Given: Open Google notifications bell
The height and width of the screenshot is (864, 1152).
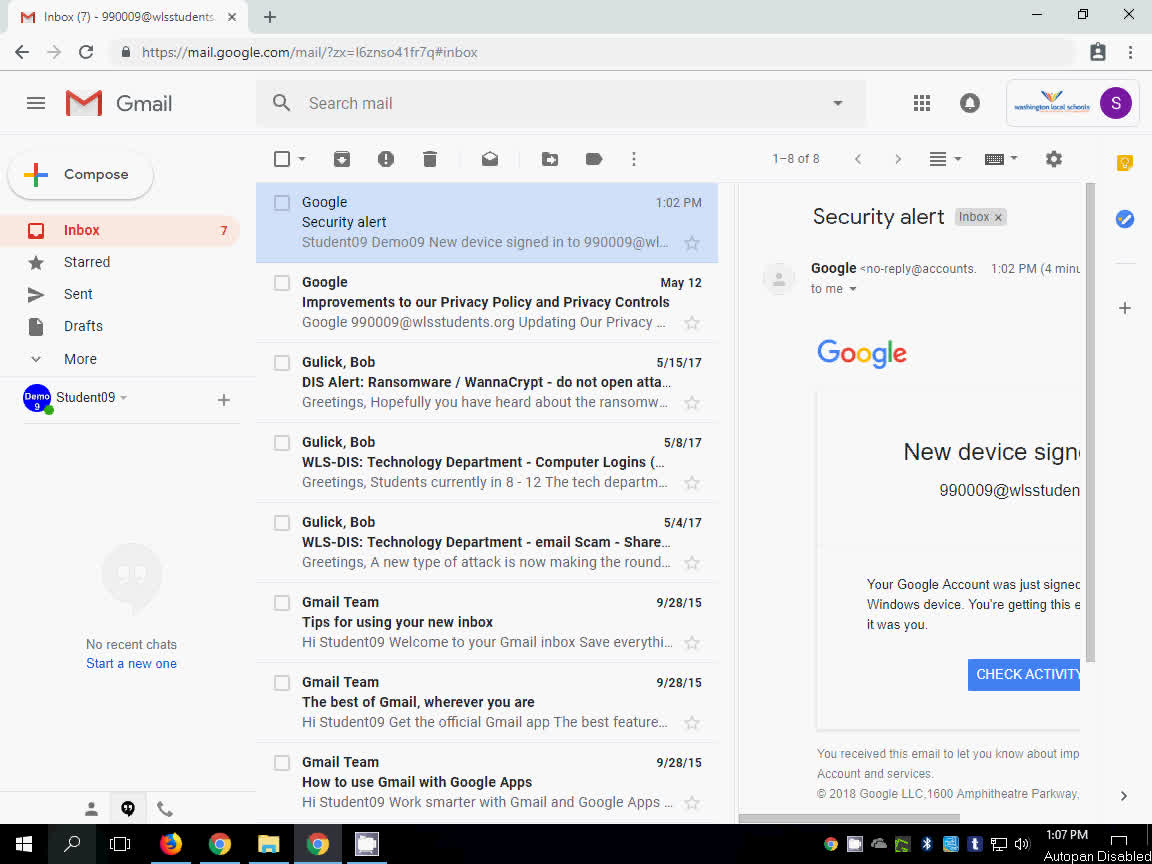Looking at the screenshot, I should pyautogui.click(x=969, y=102).
